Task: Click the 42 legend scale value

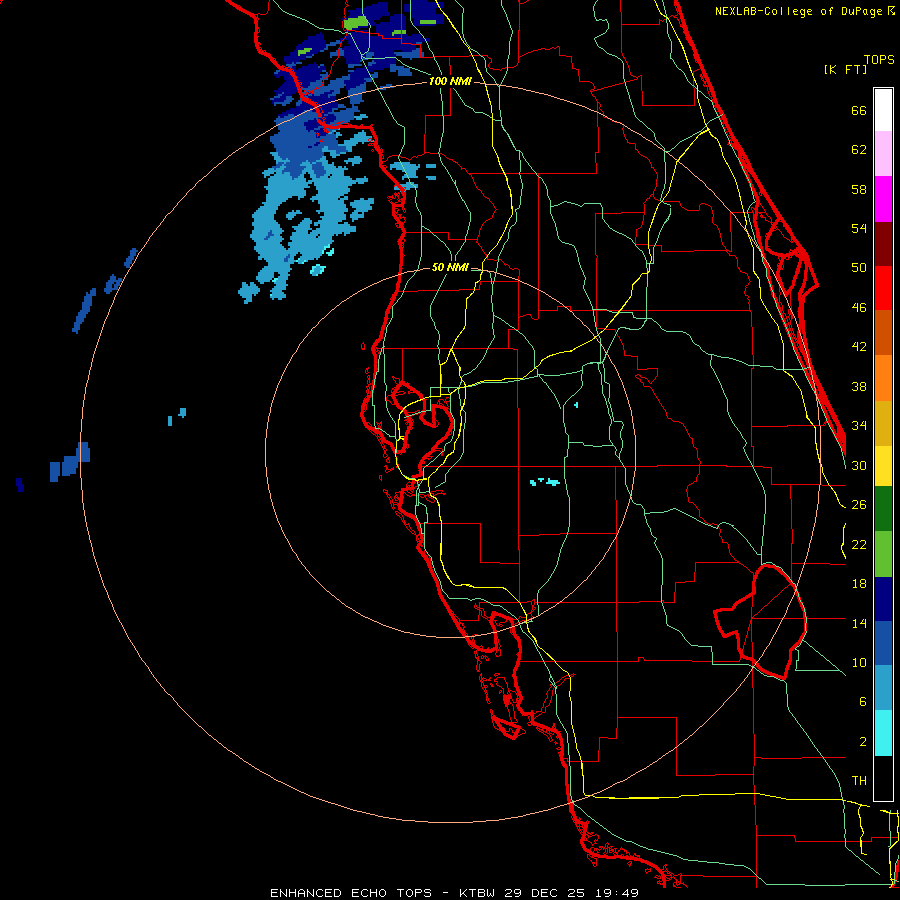Action: click(859, 347)
